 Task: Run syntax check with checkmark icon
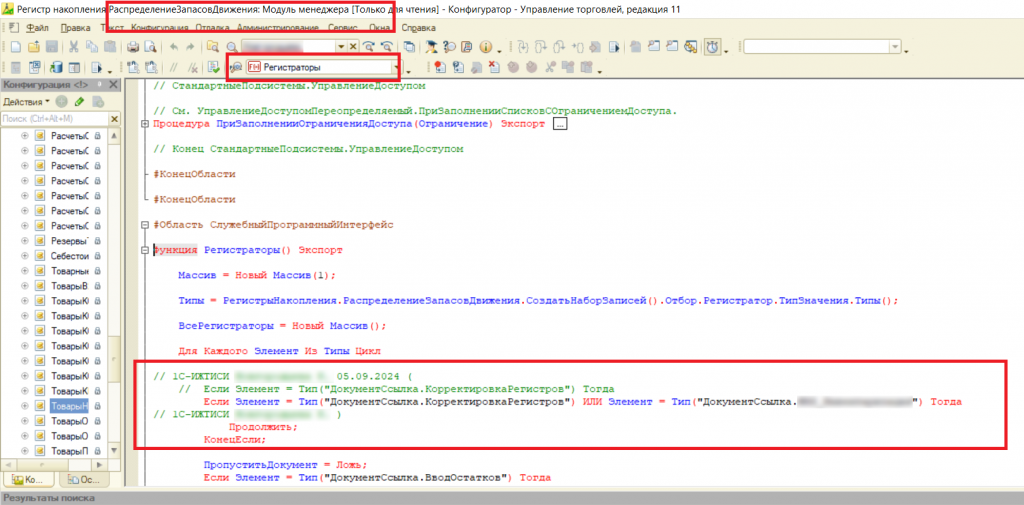pyautogui.click(x=213, y=67)
